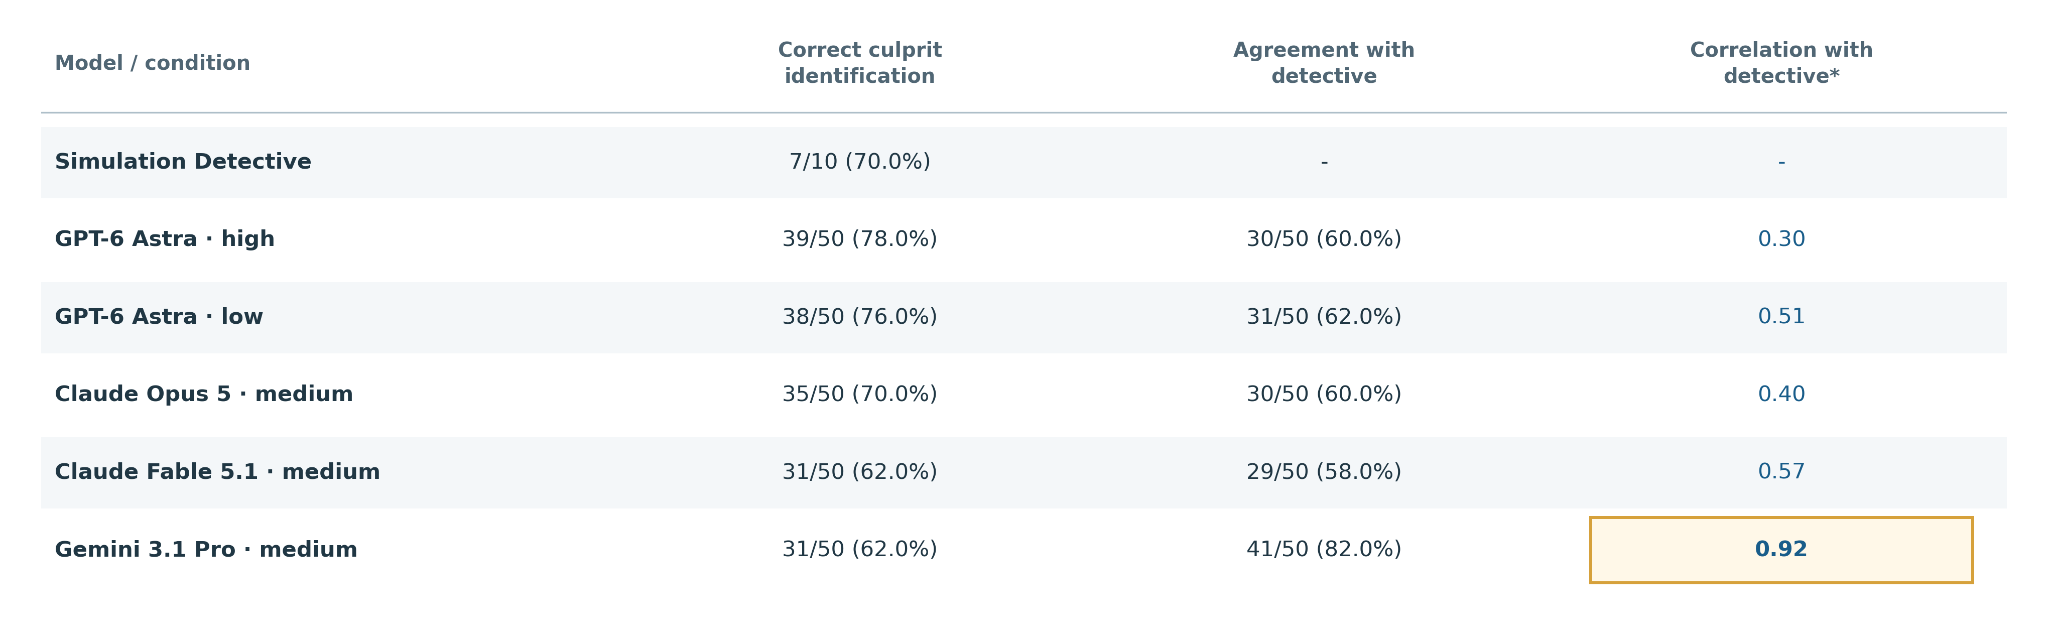This screenshot has height=638, width=2048.
Task: Click the 0.51 correlation value
Action: tap(1781, 317)
